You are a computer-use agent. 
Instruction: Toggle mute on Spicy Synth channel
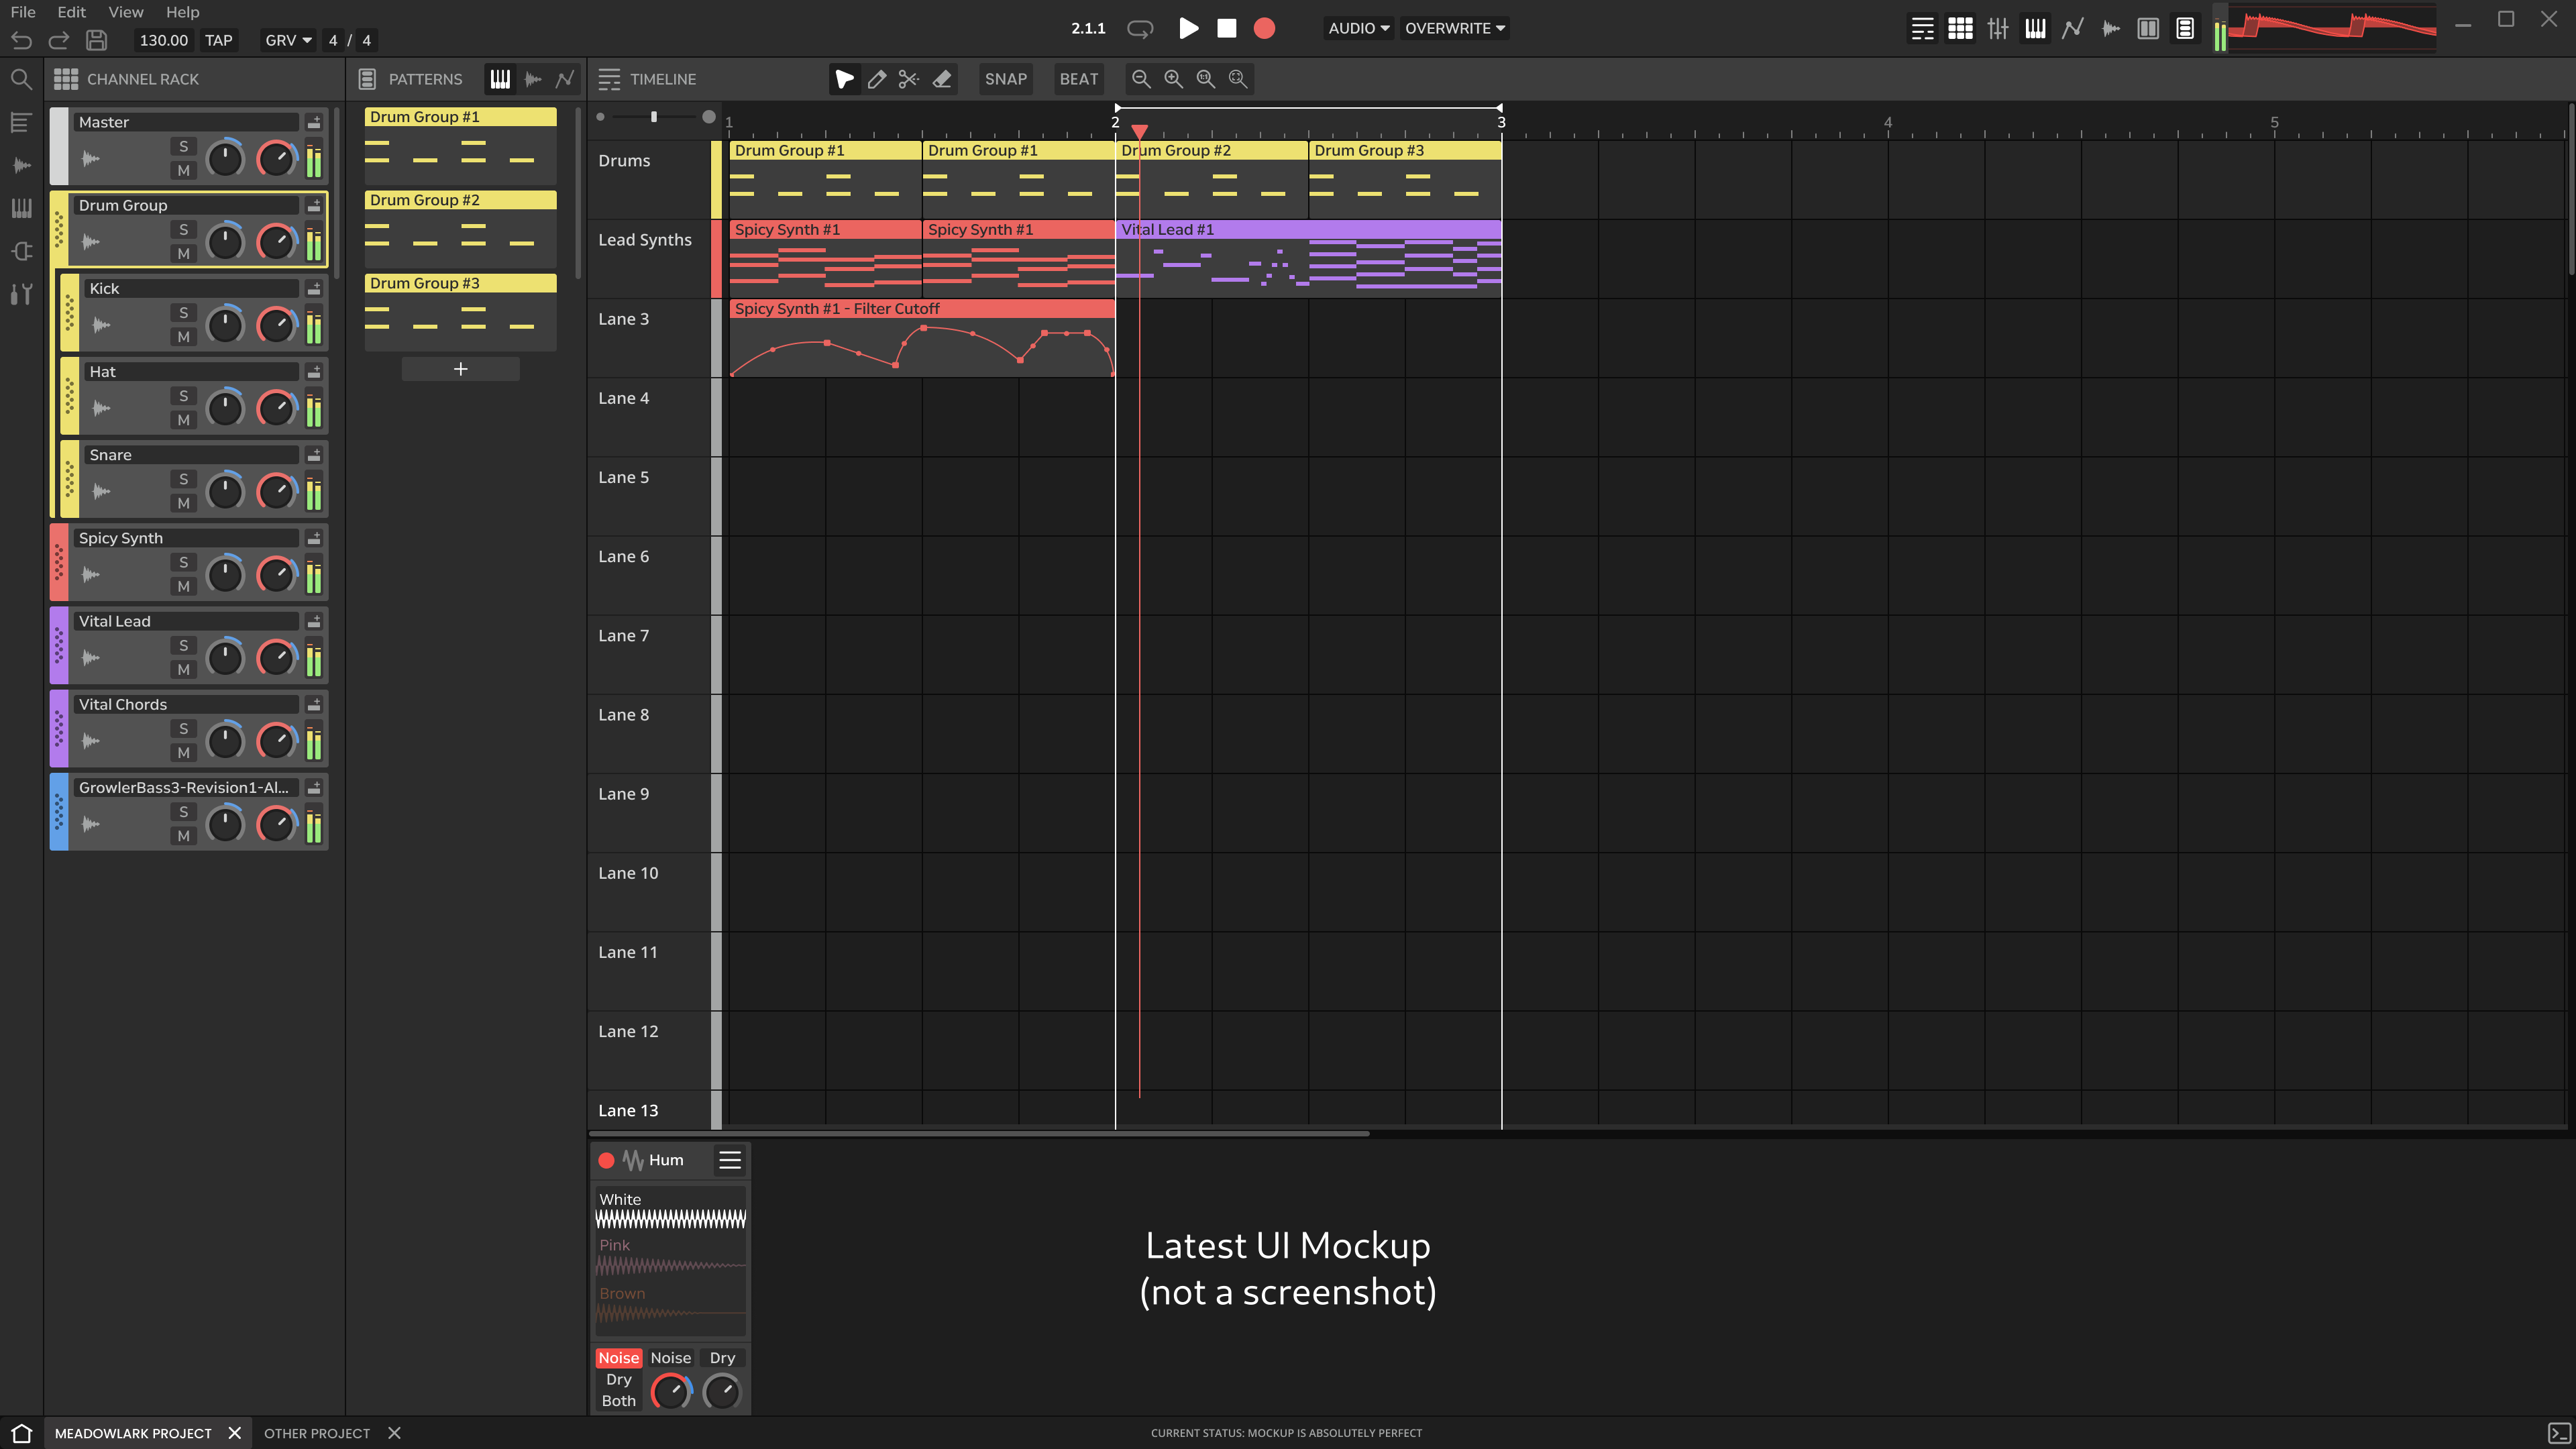click(182, 586)
